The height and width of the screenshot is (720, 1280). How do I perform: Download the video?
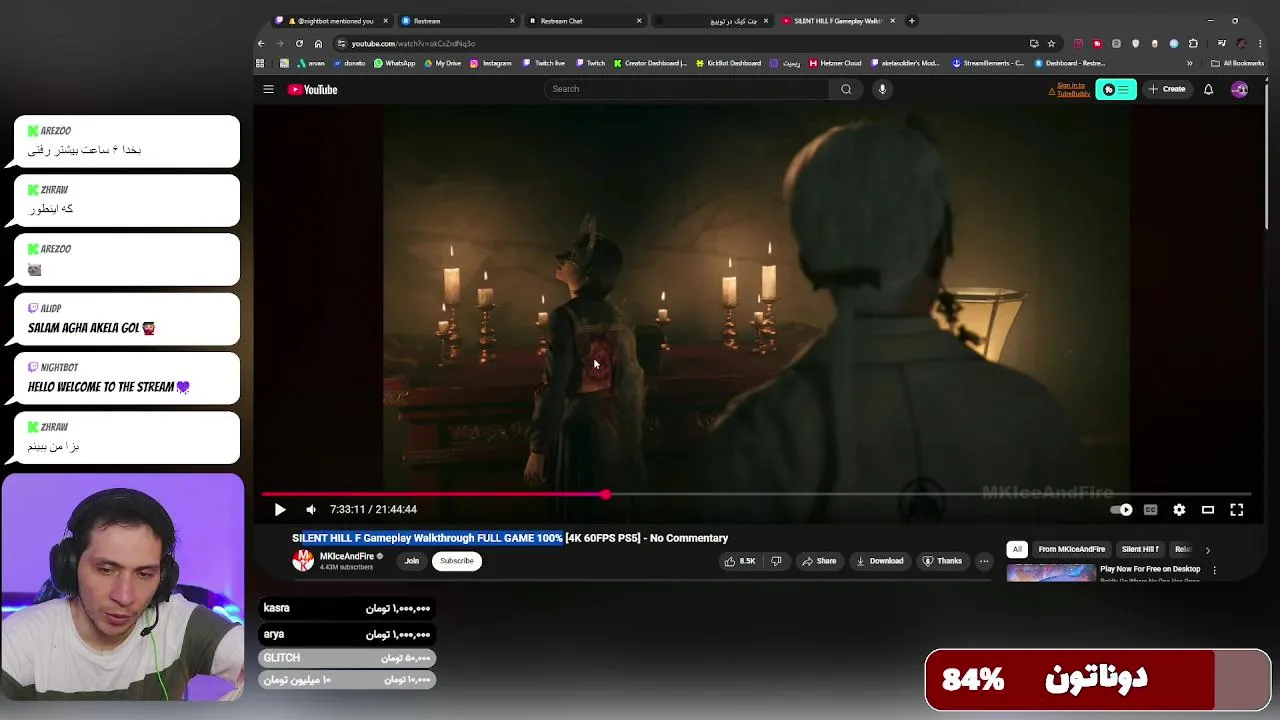coord(880,561)
